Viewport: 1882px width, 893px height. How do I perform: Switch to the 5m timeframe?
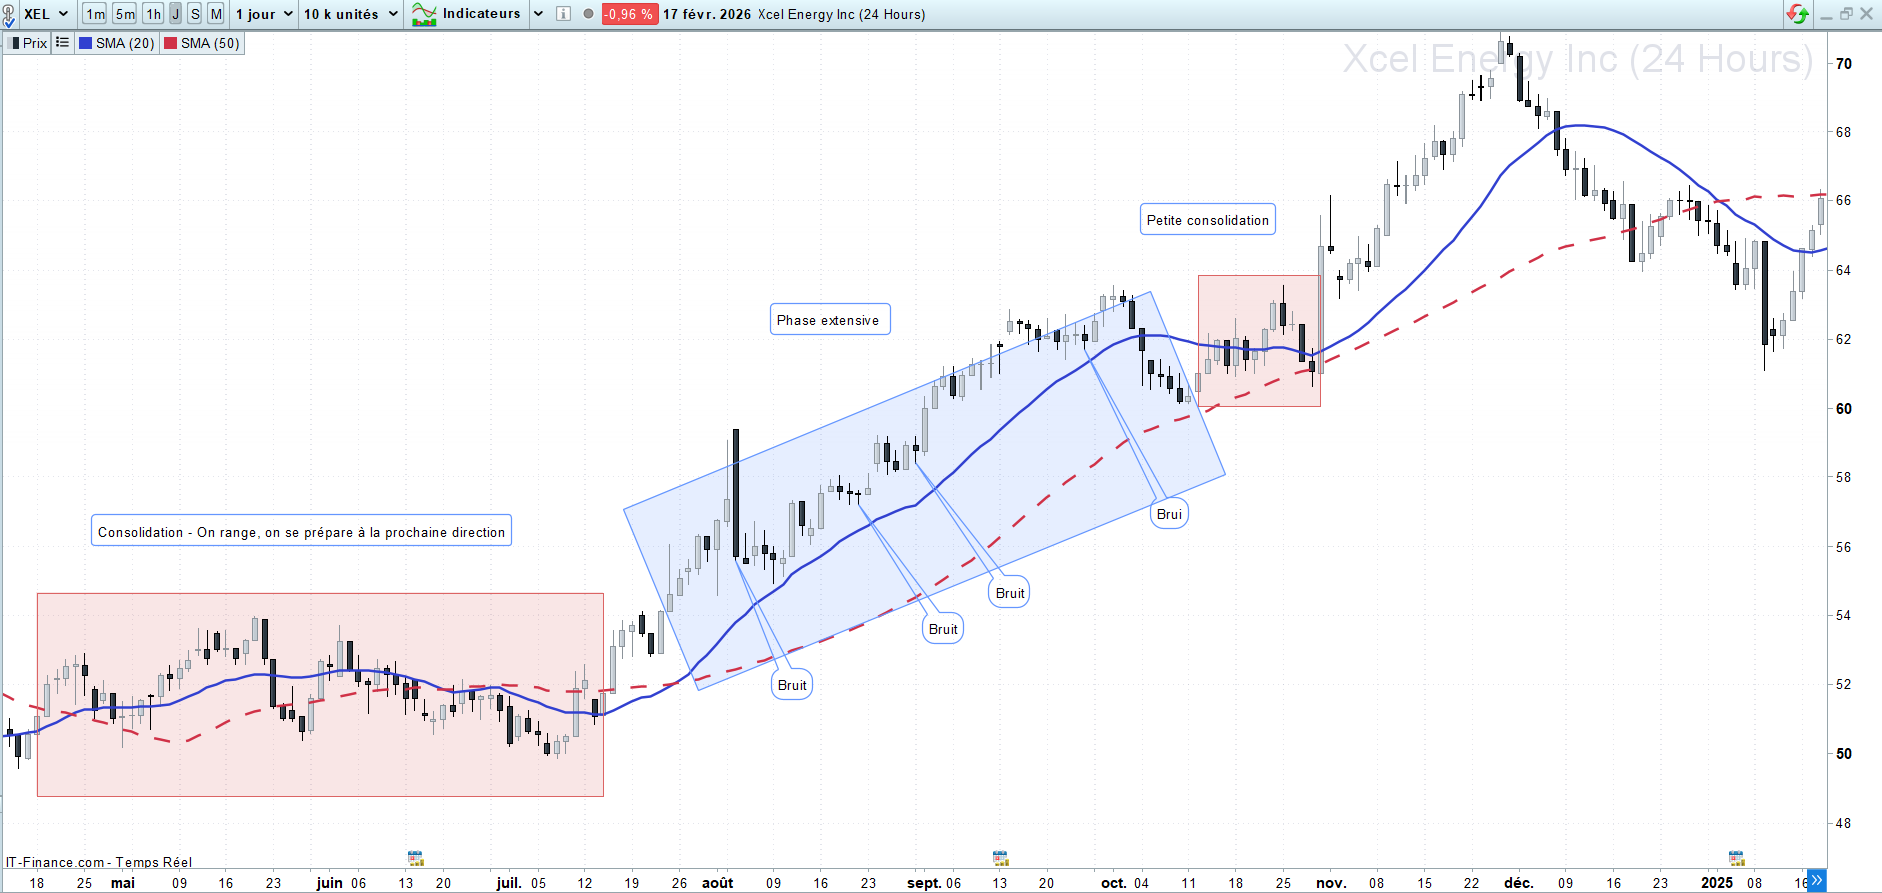pos(125,14)
